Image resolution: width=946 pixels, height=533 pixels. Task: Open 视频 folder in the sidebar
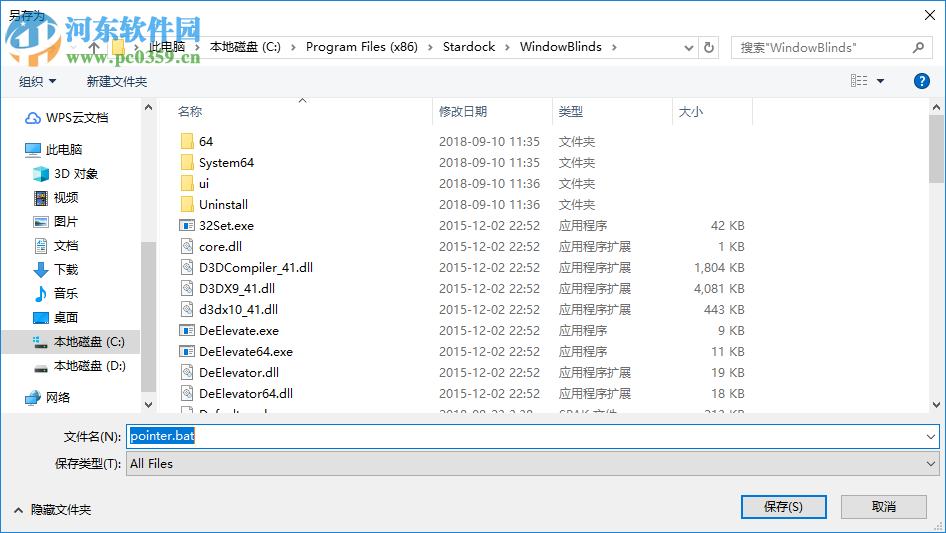56,197
